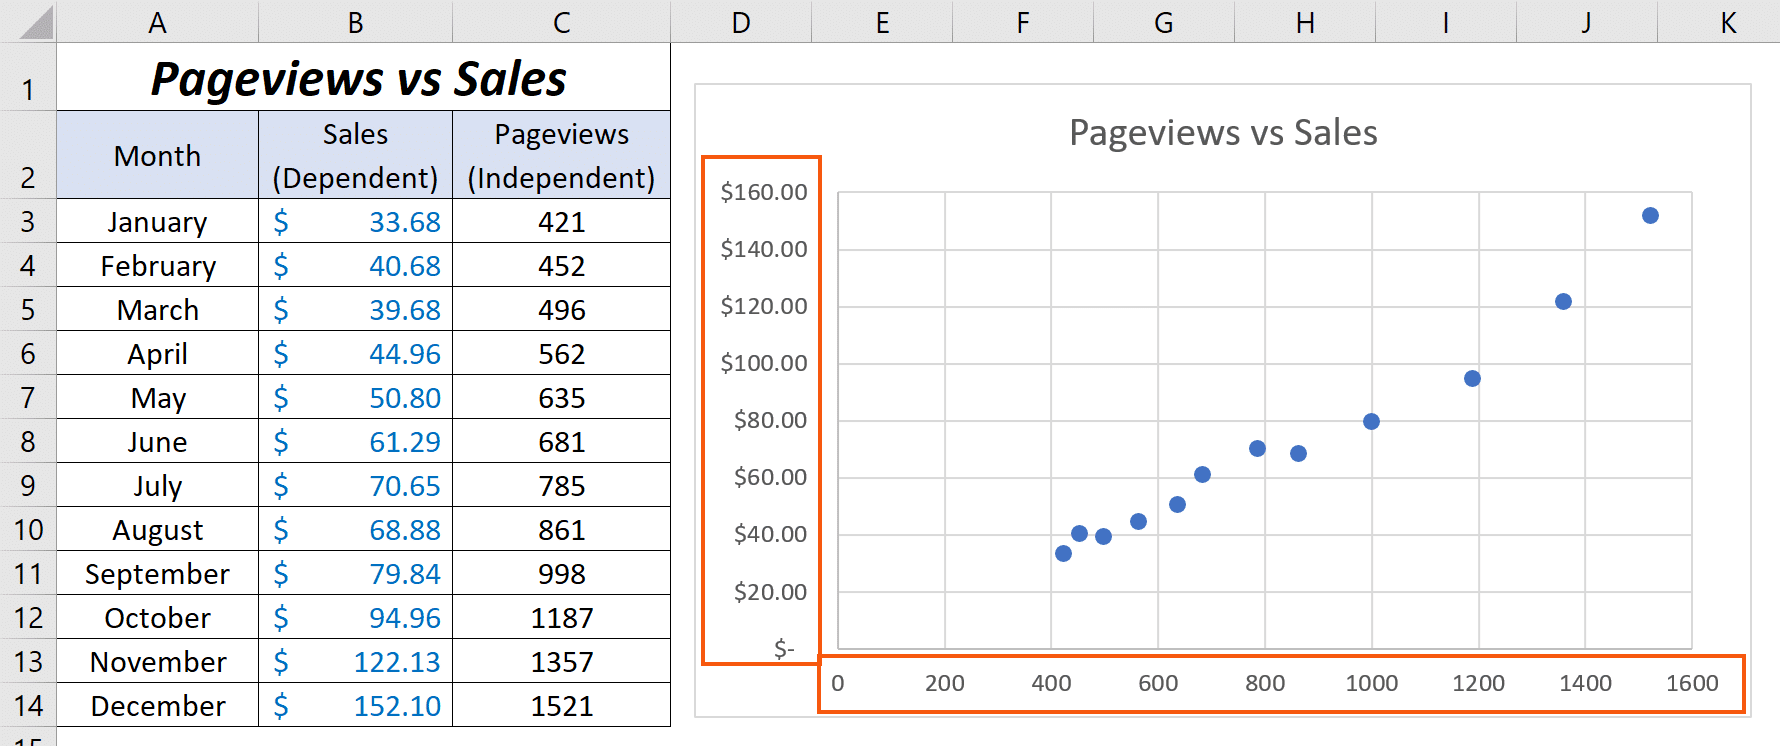1780x746 pixels.
Task: Click the January cell
Action: pyautogui.click(x=158, y=221)
